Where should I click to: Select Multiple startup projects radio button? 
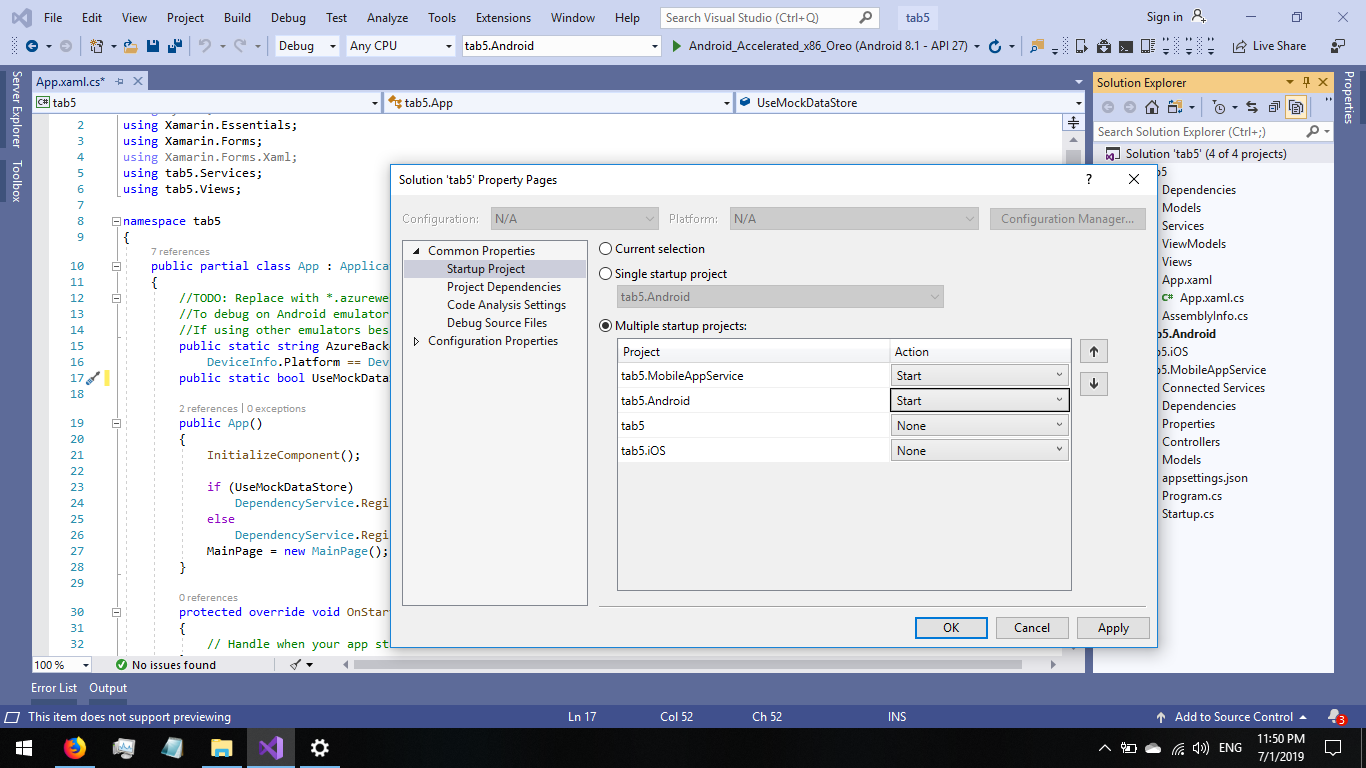[605, 326]
